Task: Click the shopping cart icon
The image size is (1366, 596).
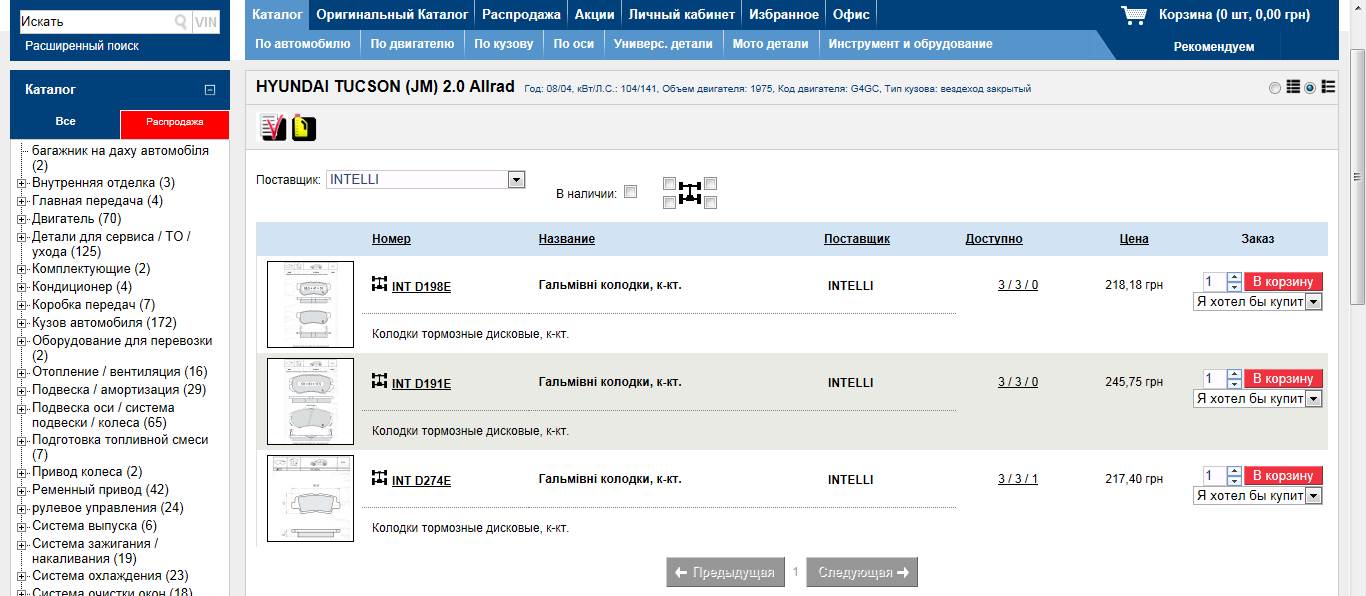Action: pyautogui.click(x=1134, y=15)
